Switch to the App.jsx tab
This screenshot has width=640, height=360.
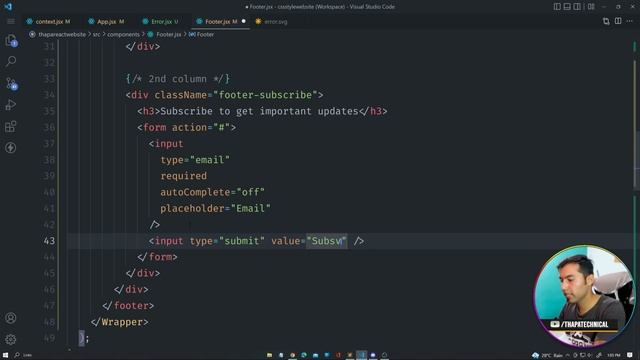[107, 22]
